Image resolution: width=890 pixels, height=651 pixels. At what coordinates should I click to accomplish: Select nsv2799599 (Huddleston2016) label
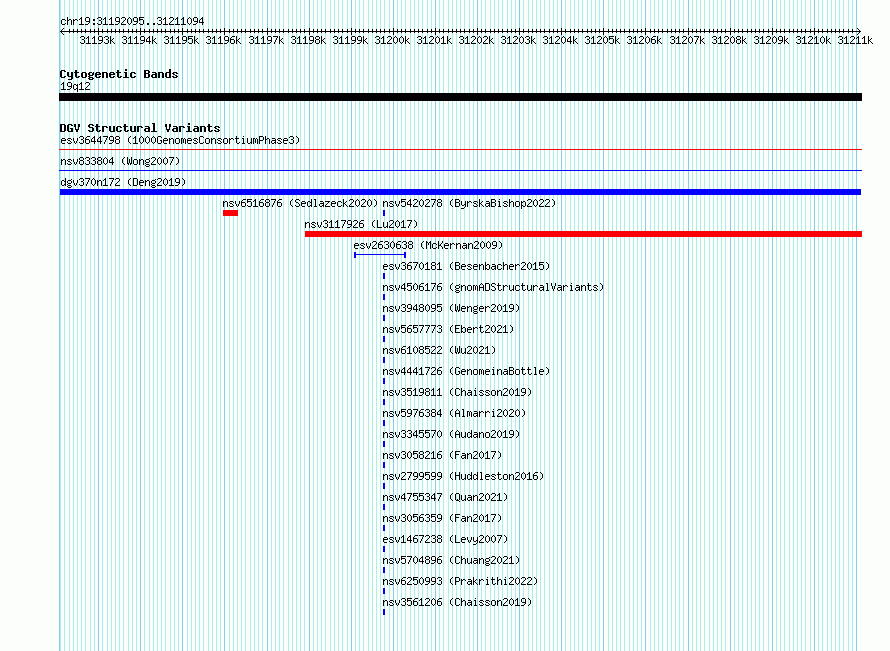pos(463,476)
